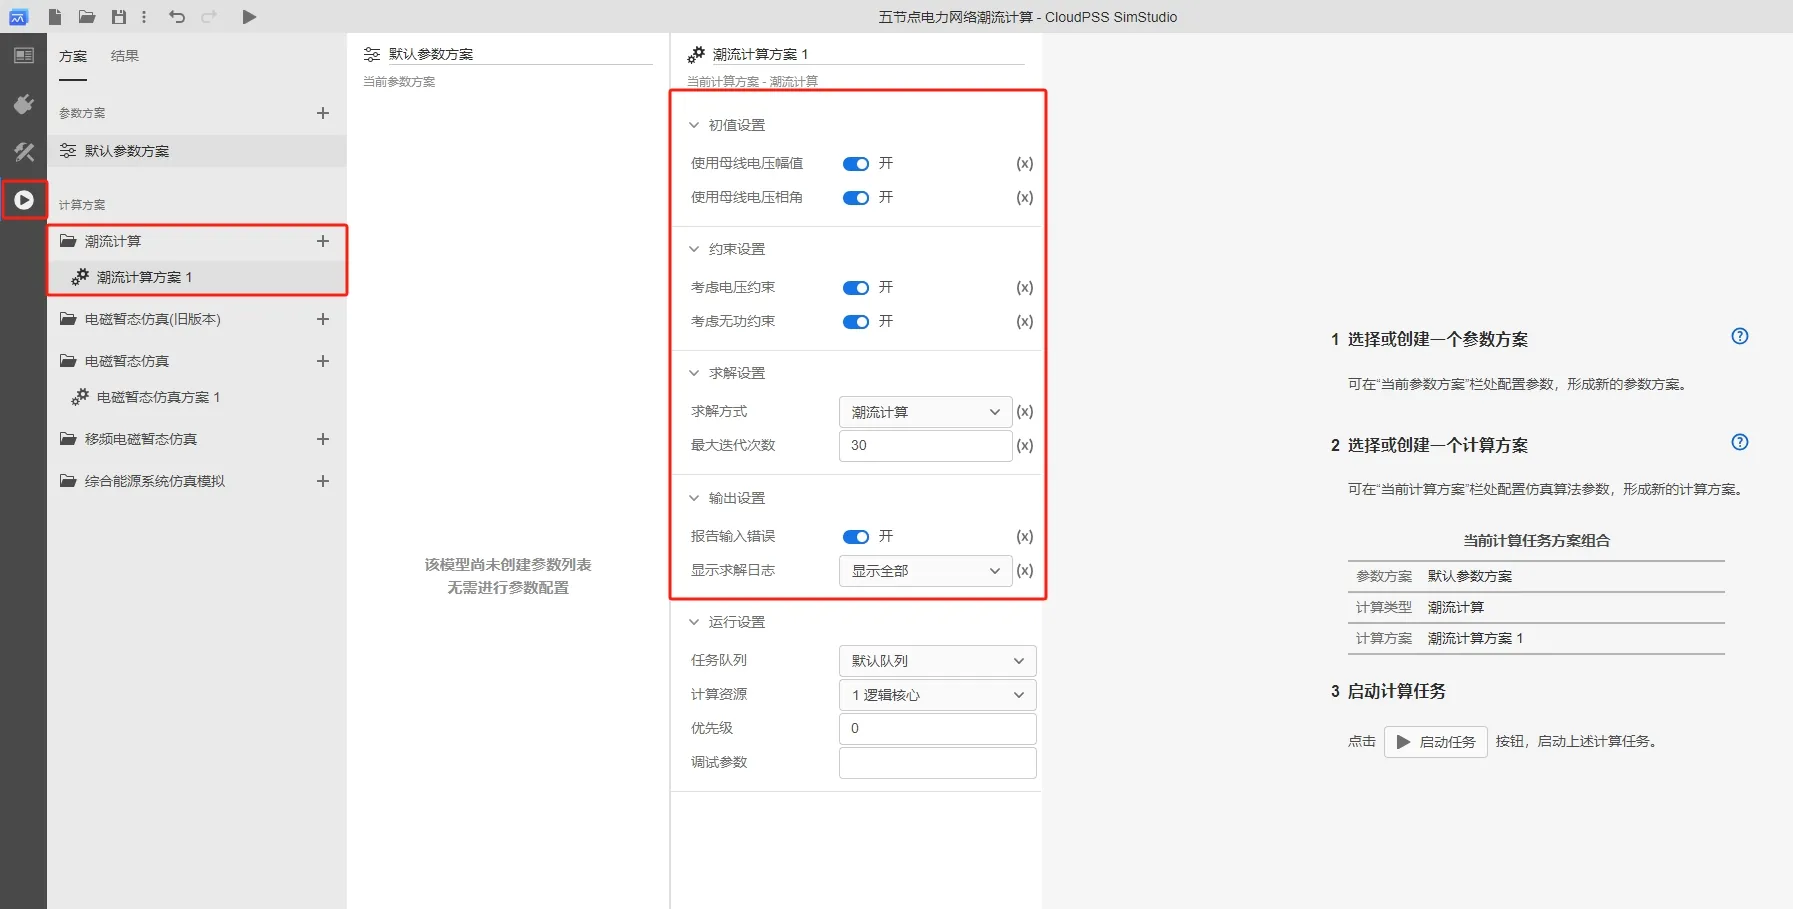
Task: Open the 求解方式 dropdown
Action: click(925, 412)
